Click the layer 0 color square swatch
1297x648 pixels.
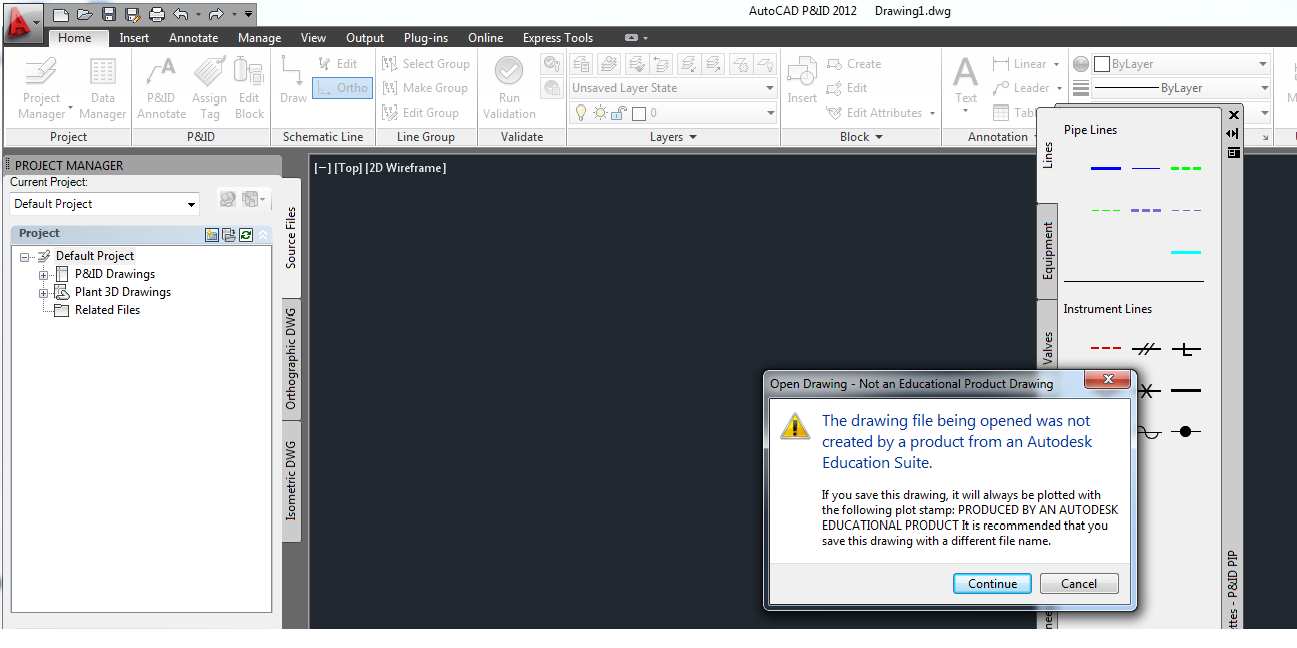[638, 114]
